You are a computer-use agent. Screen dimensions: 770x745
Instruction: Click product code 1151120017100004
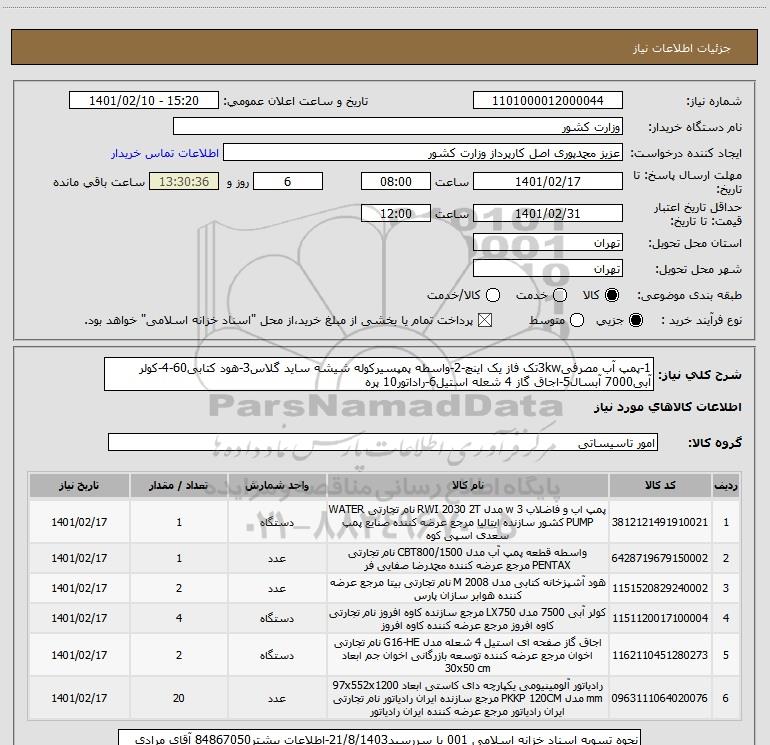[x=660, y=618]
